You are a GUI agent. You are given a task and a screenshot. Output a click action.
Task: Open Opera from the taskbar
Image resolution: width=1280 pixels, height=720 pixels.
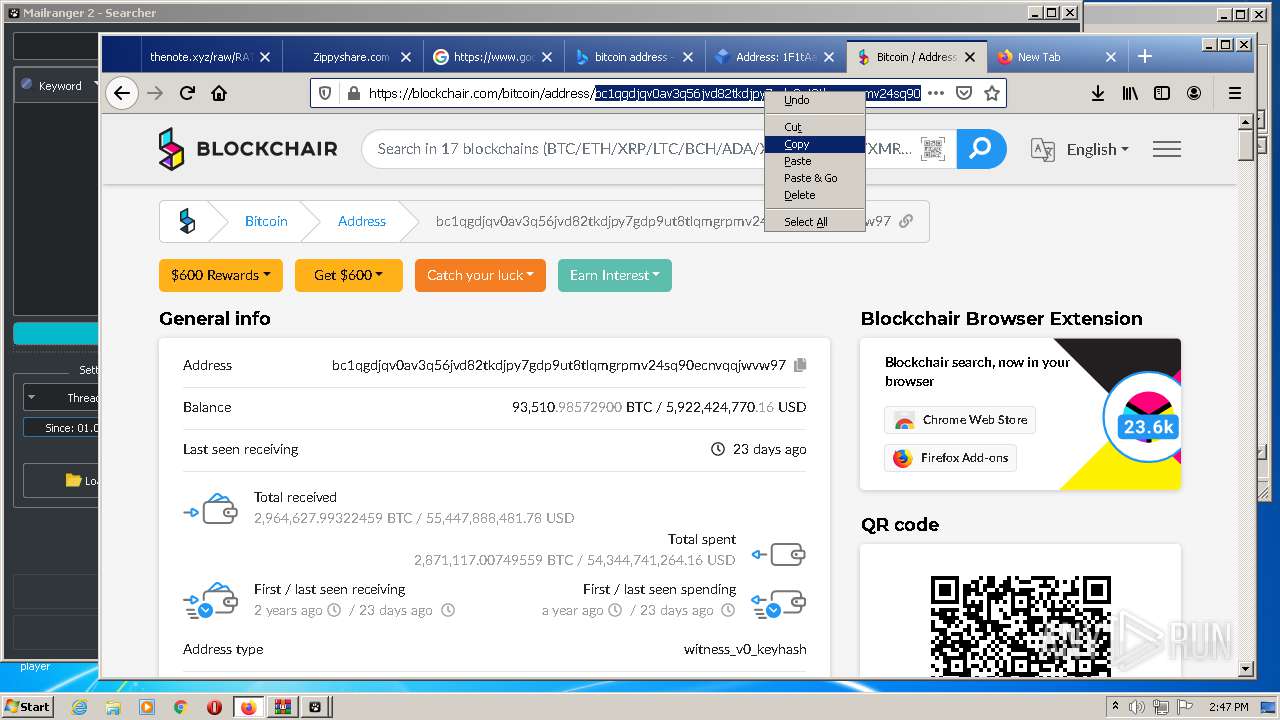214,707
